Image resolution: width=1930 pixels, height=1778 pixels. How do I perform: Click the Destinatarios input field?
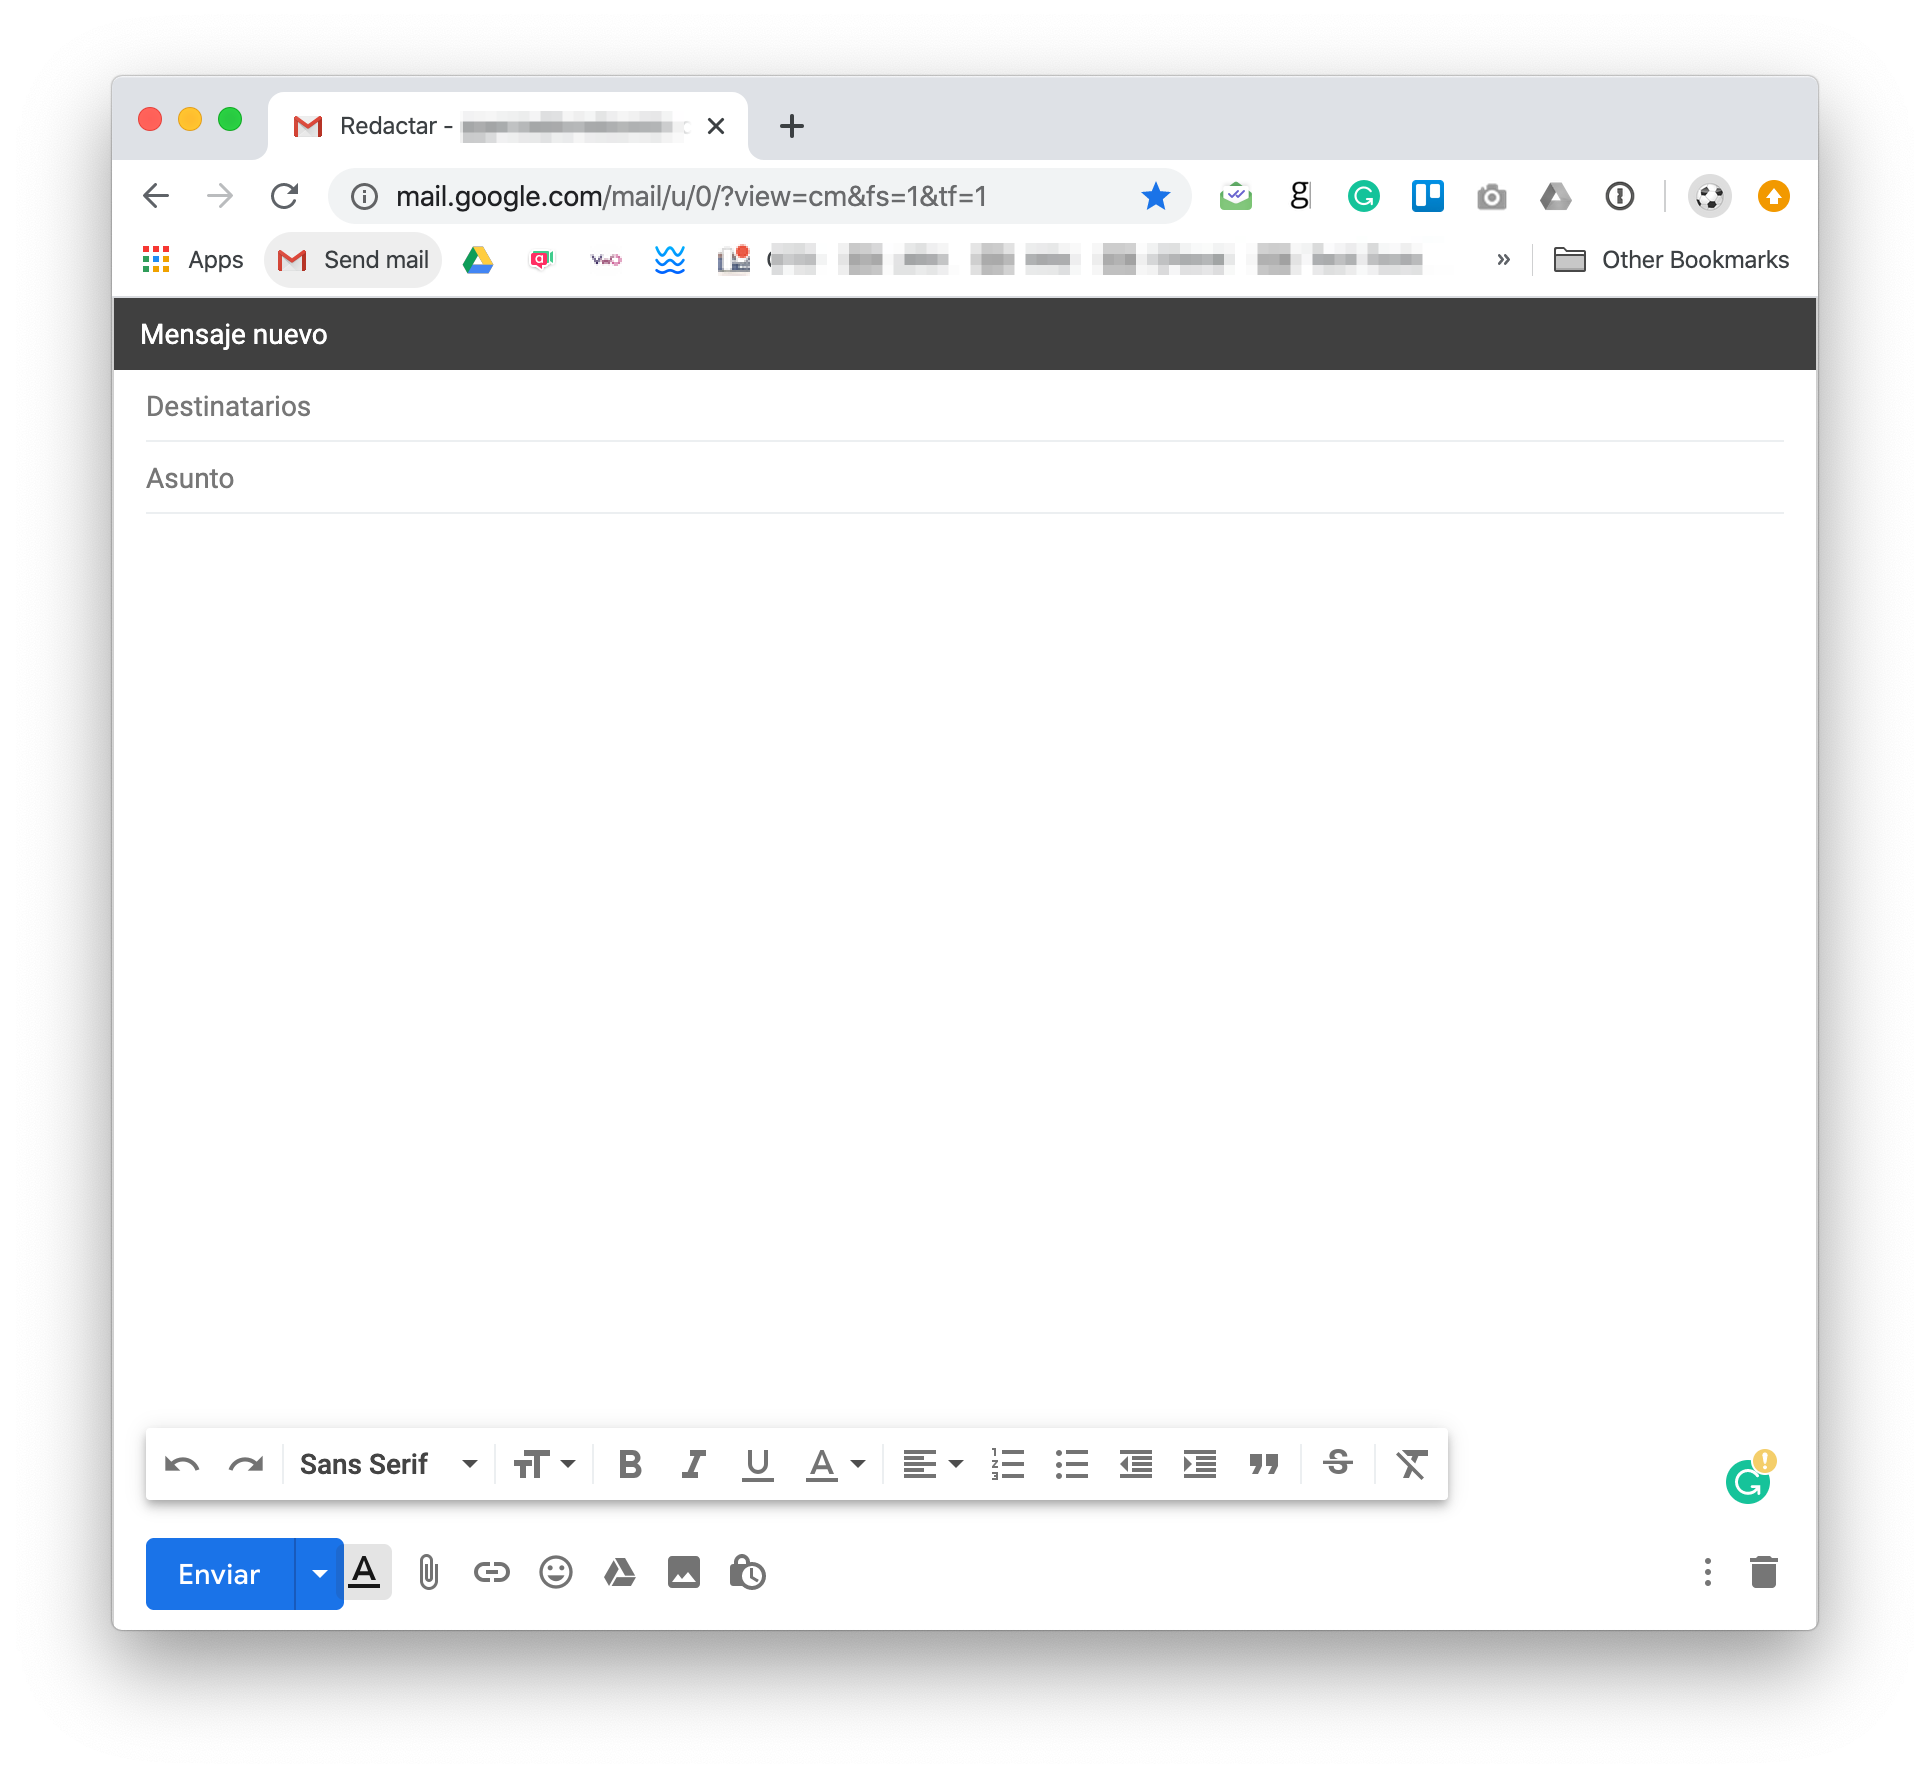(965, 407)
